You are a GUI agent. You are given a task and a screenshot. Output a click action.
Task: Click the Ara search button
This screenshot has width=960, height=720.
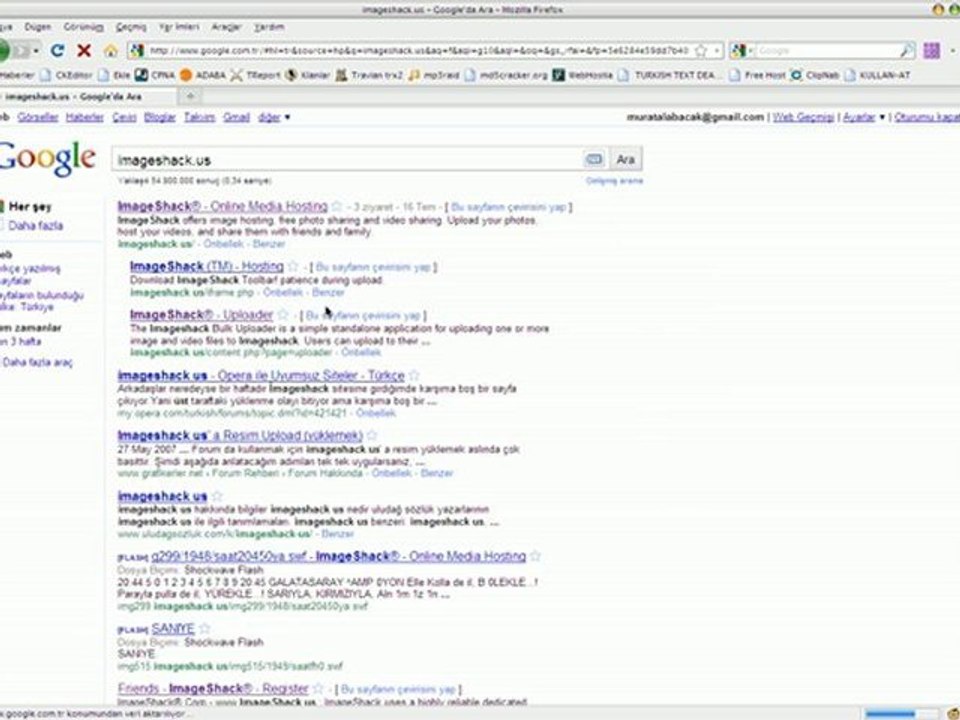[x=625, y=159]
